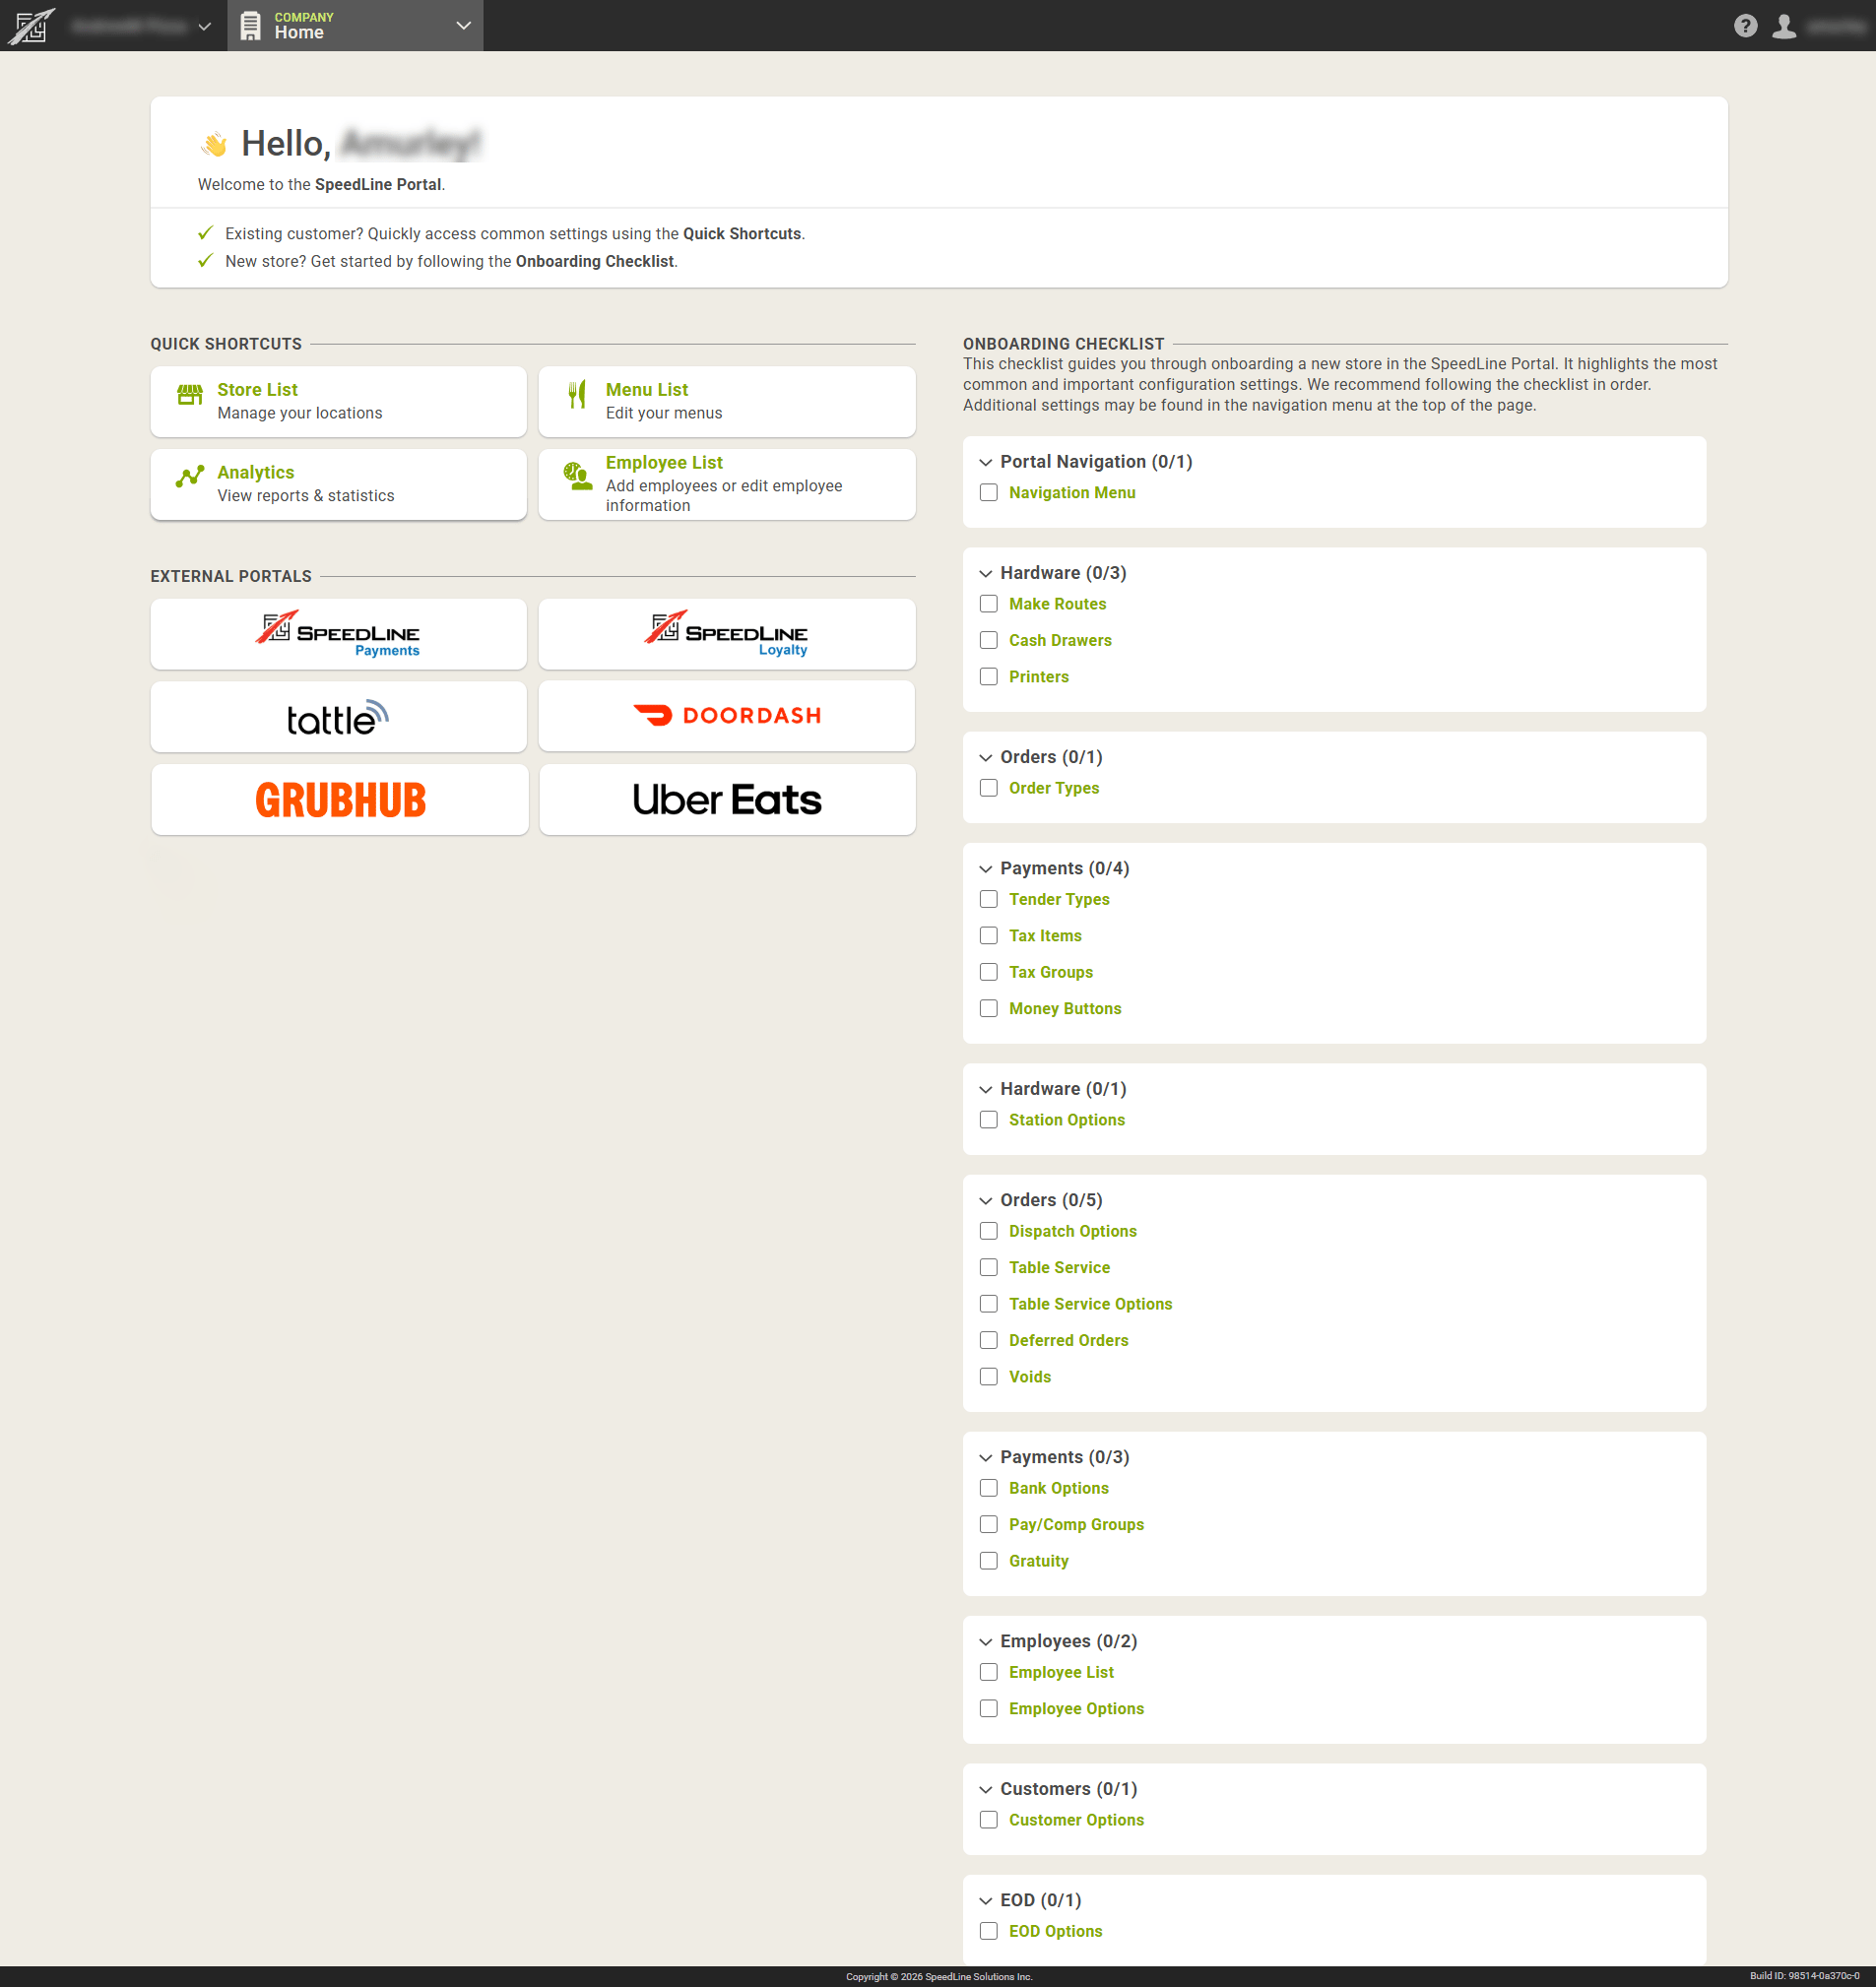This screenshot has height=1987, width=1876.
Task: Click the Employee List person icon
Action: point(577,476)
